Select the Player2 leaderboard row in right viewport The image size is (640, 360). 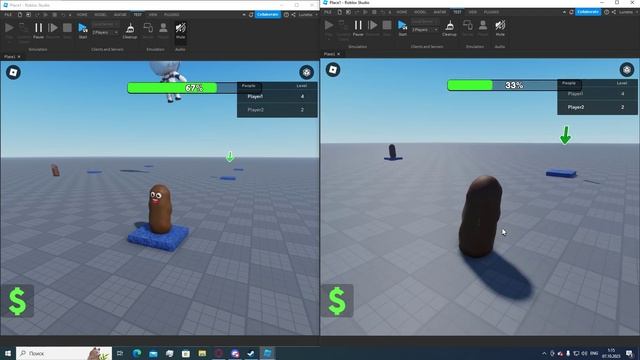pos(597,107)
